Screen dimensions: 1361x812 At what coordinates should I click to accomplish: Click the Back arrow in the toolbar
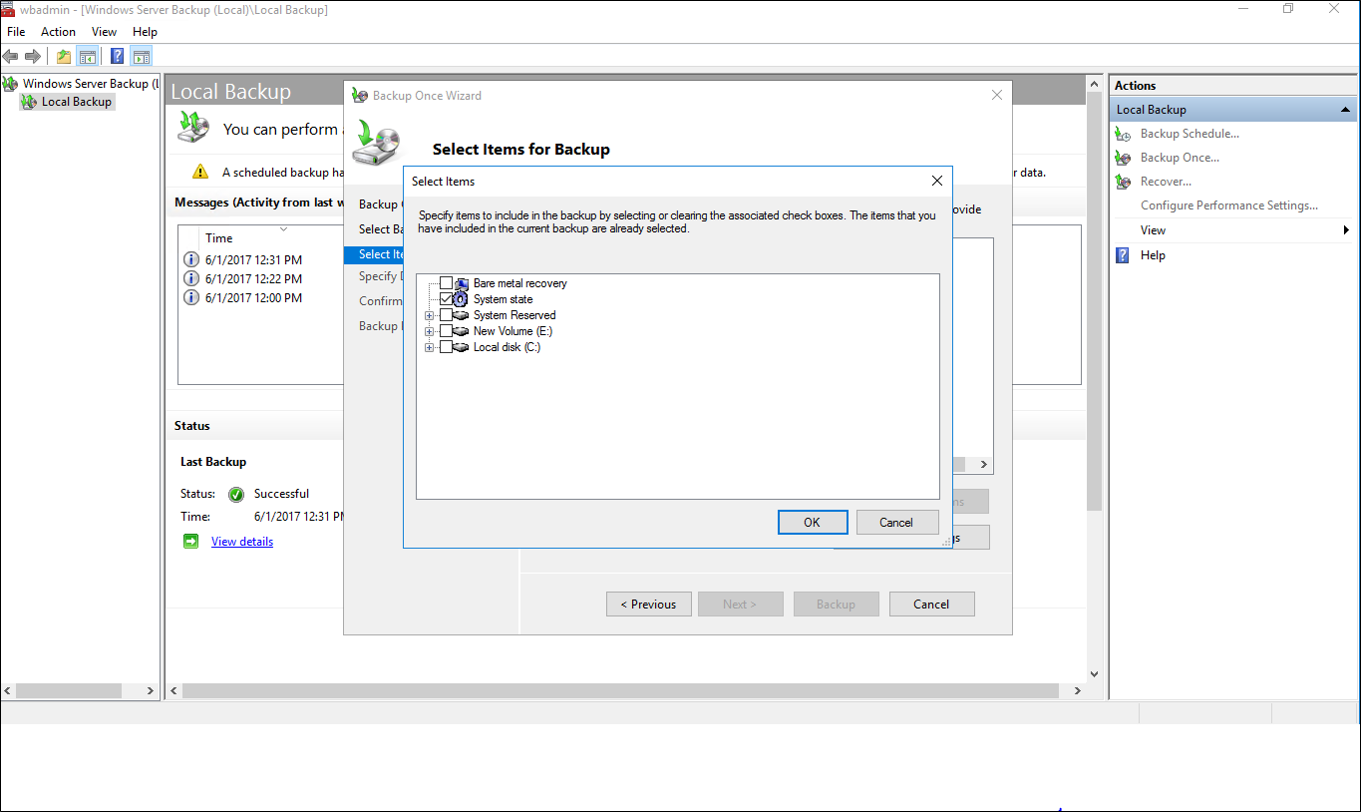click(11, 56)
